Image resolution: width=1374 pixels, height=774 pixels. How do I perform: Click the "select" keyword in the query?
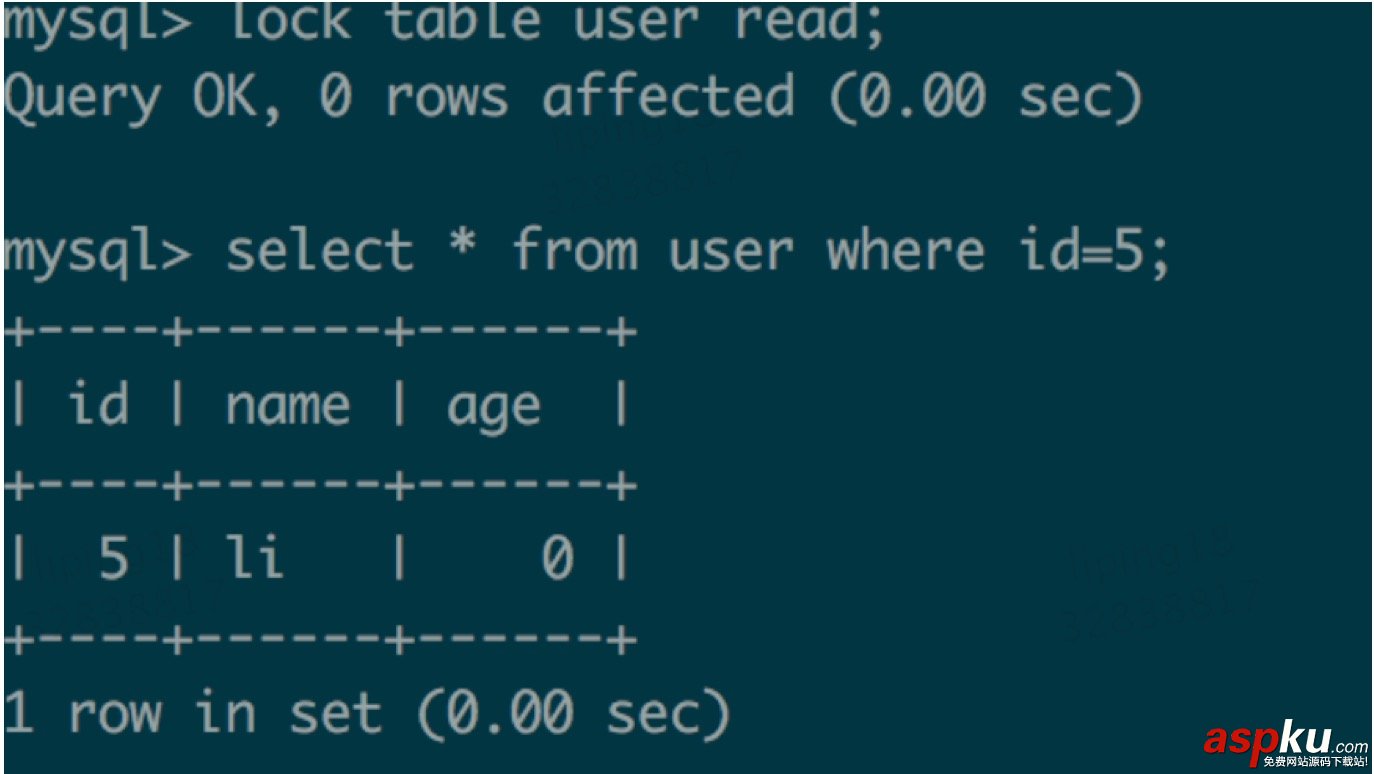pos(319,250)
